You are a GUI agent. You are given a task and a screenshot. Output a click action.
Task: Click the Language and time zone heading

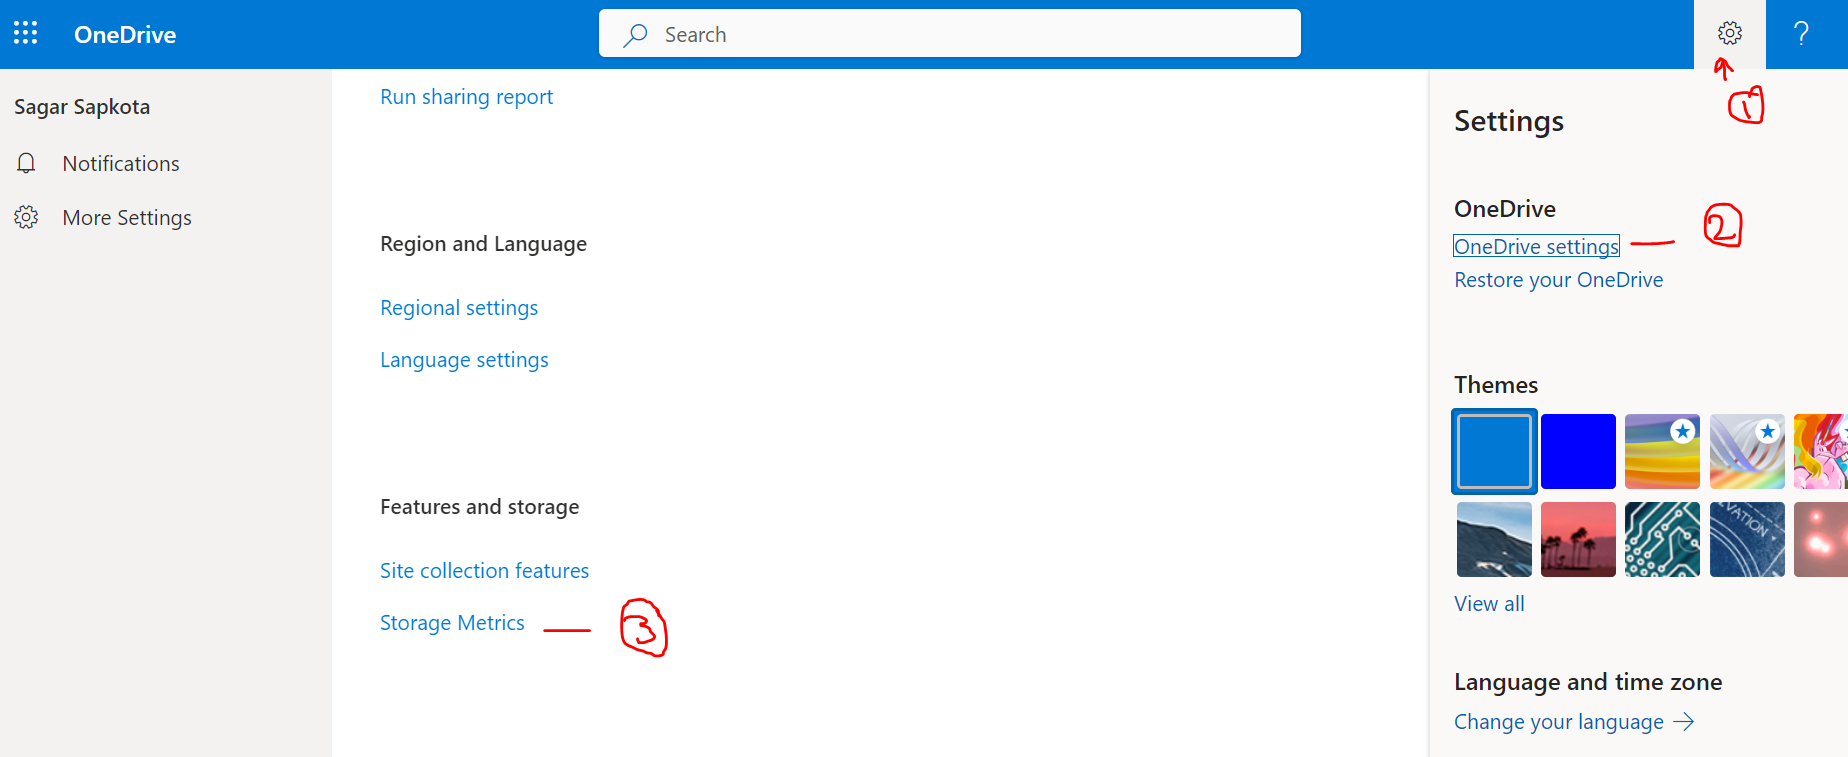[x=1588, y=682]
